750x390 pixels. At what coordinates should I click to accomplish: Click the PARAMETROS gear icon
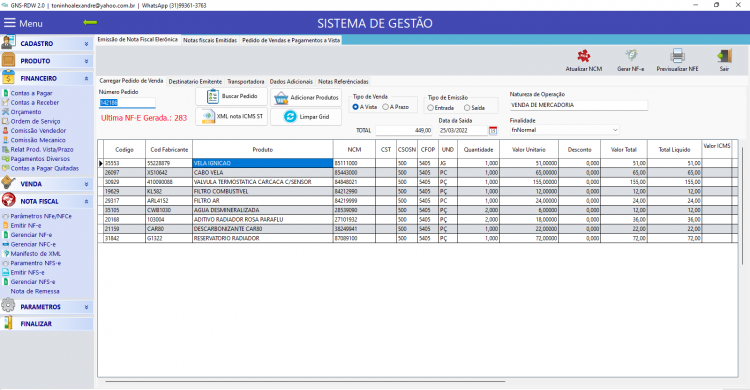tap(8, 305)
